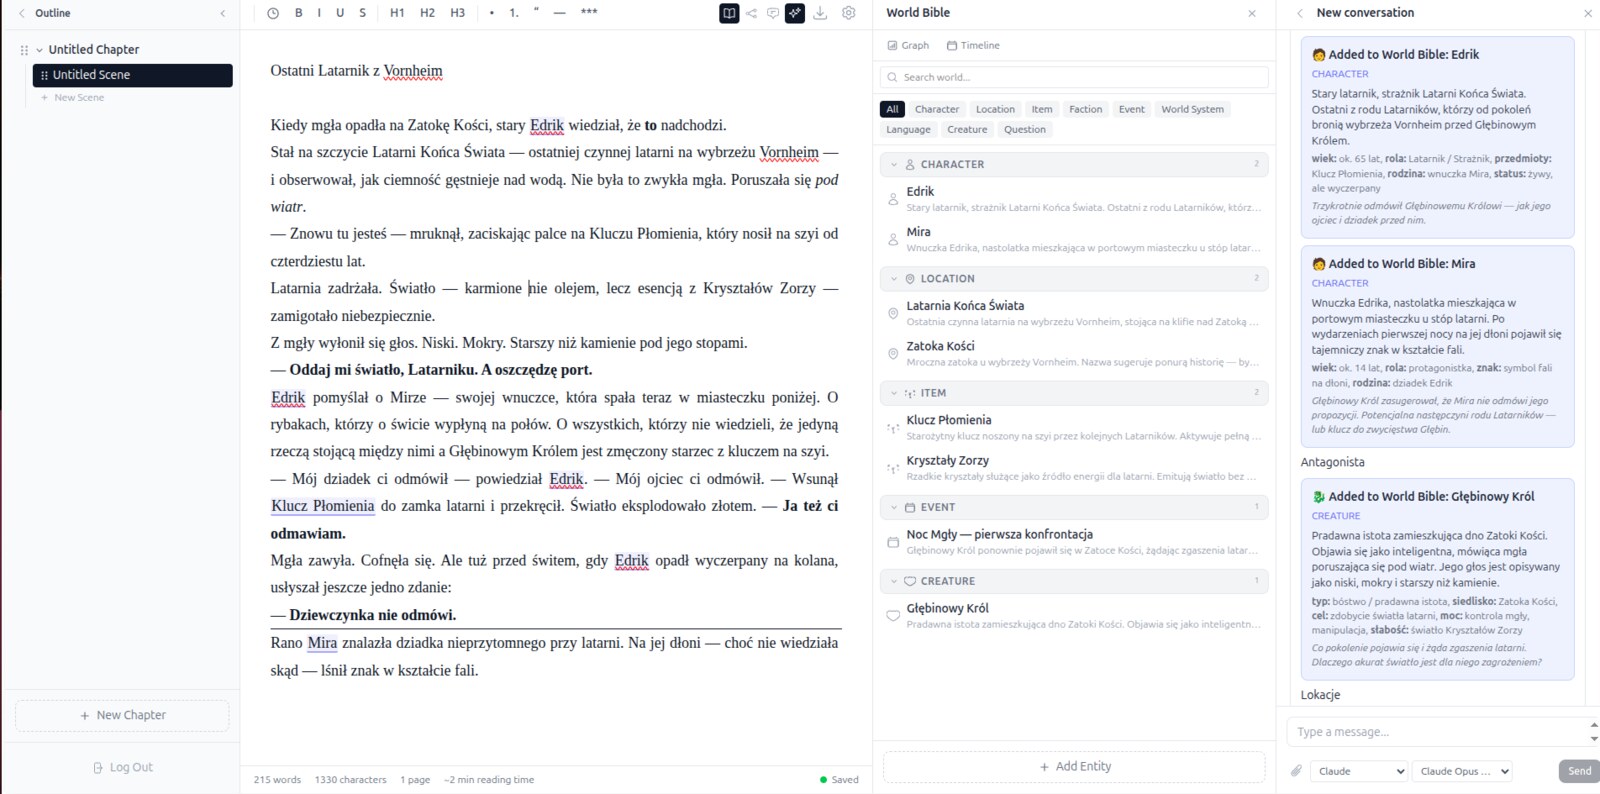Toggle the World Bible book icon
The image size is (1600, 794).
[729, 13]
